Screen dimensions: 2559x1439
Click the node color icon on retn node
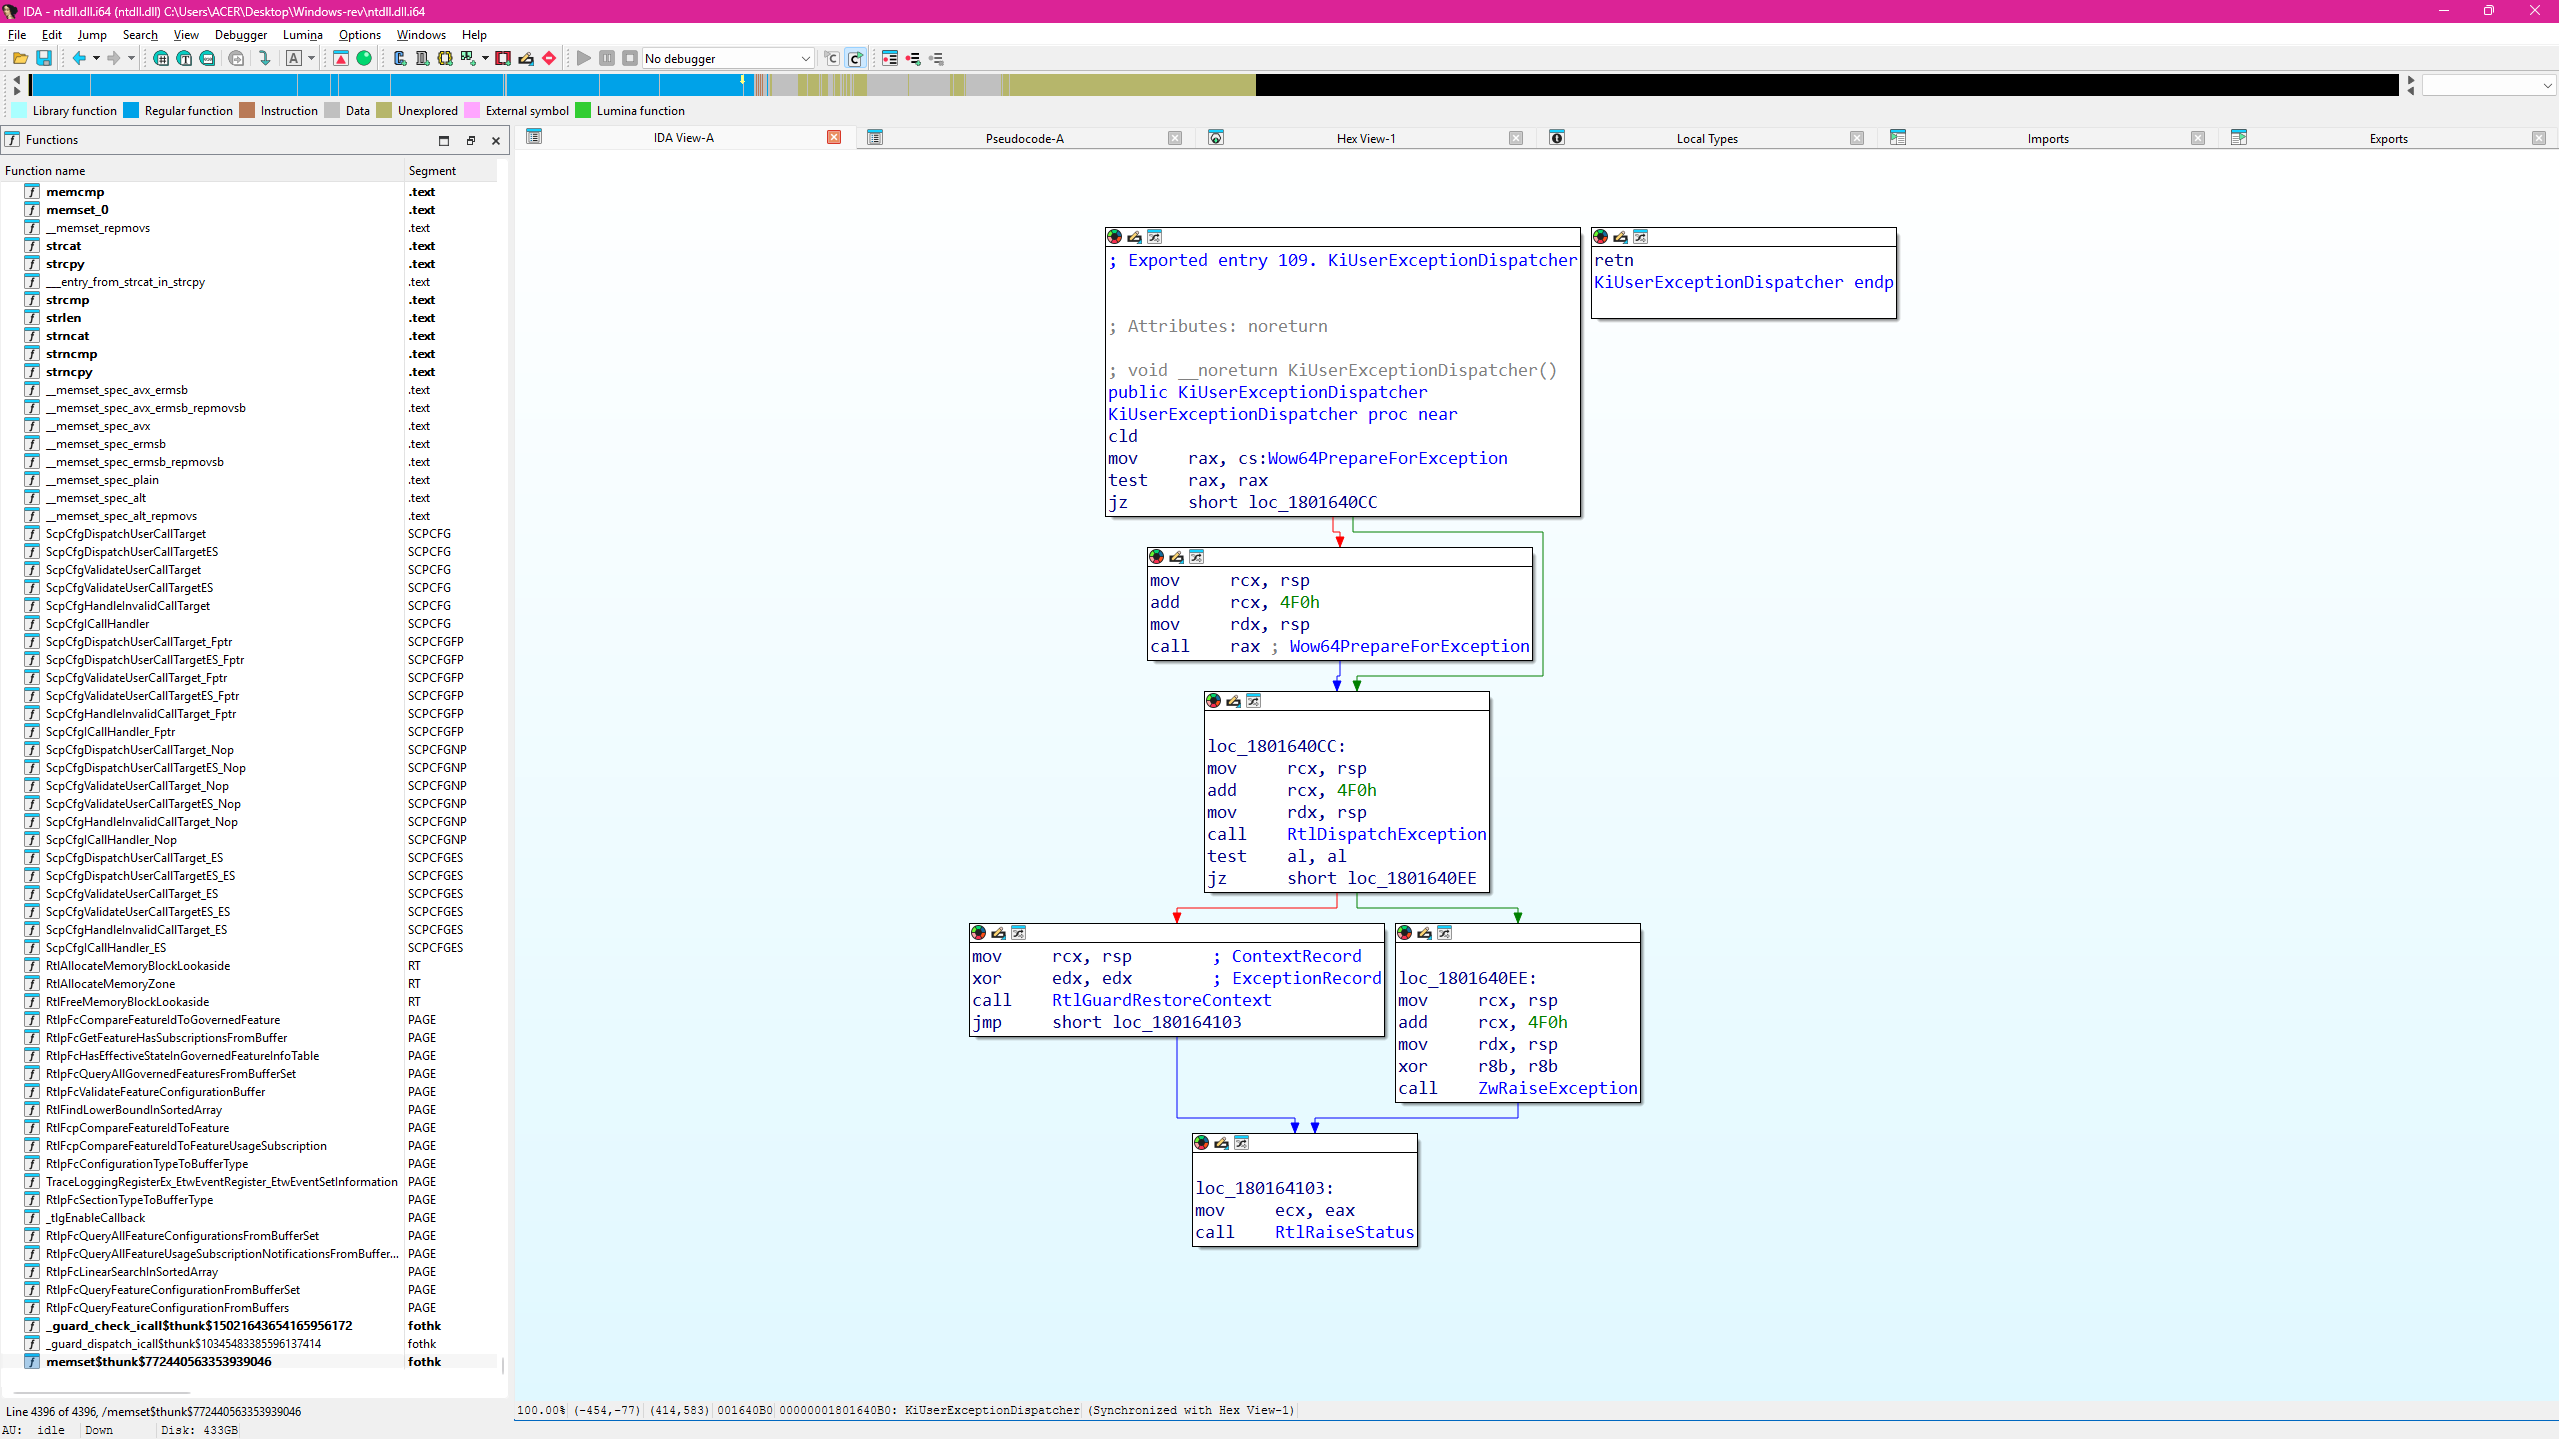[1600, 237]
